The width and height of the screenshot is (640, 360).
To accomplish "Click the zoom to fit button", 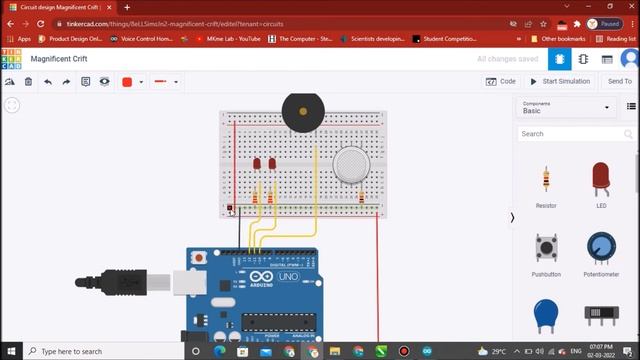I will (12, 105).
